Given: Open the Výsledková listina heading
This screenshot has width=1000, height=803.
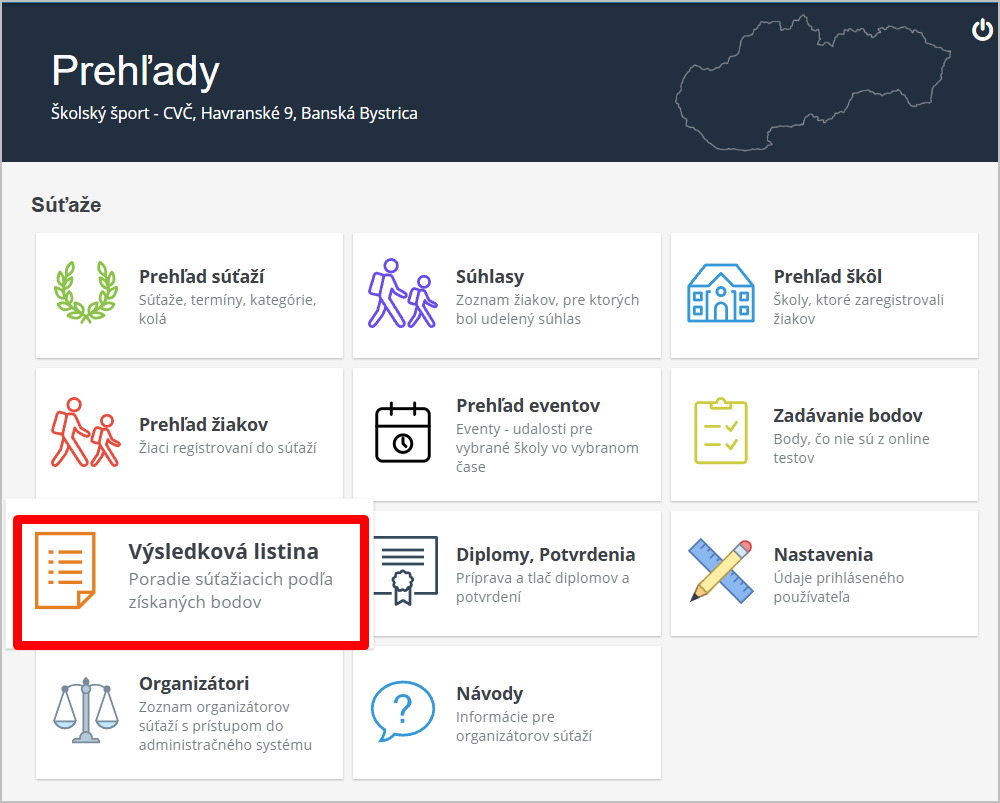Looking at the screenshot, I should click(223, 552).
